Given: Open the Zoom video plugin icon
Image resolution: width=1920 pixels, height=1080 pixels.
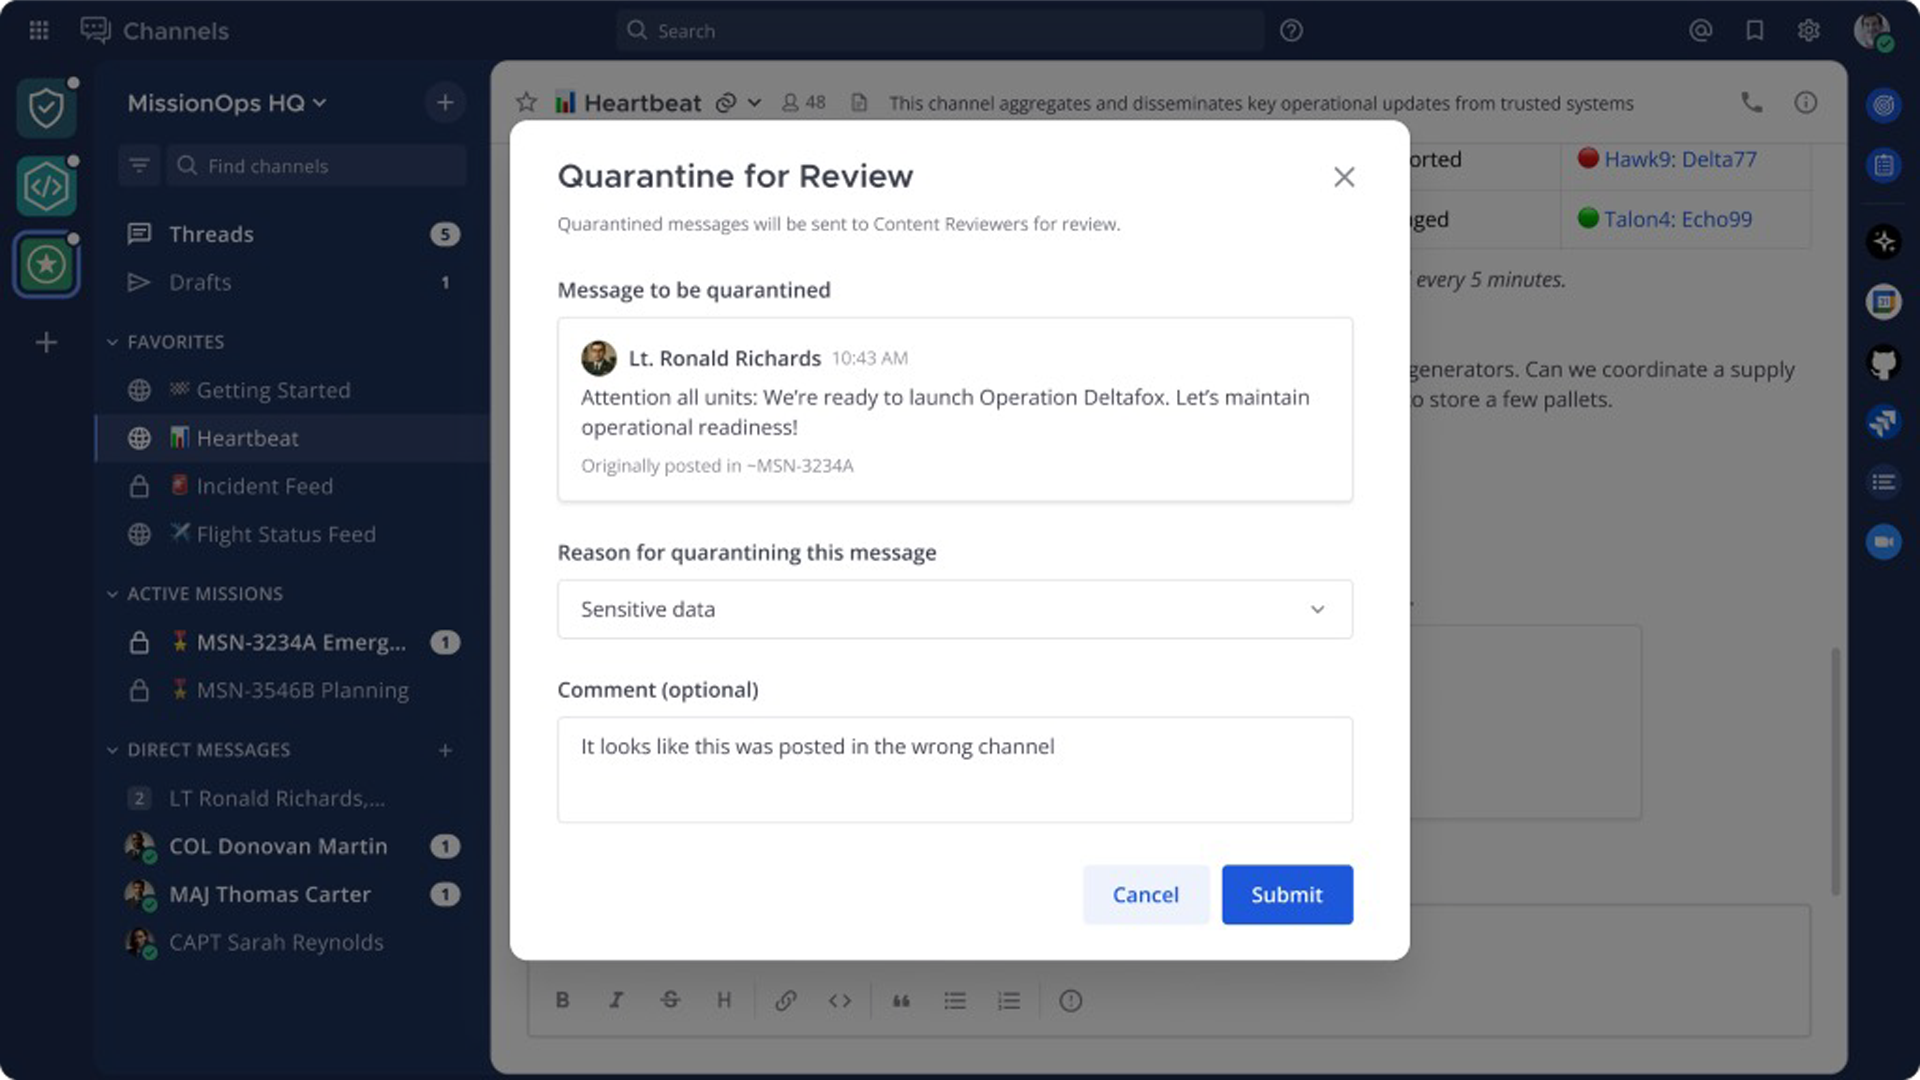Looking at the screenshot, I should [1883, 542].
